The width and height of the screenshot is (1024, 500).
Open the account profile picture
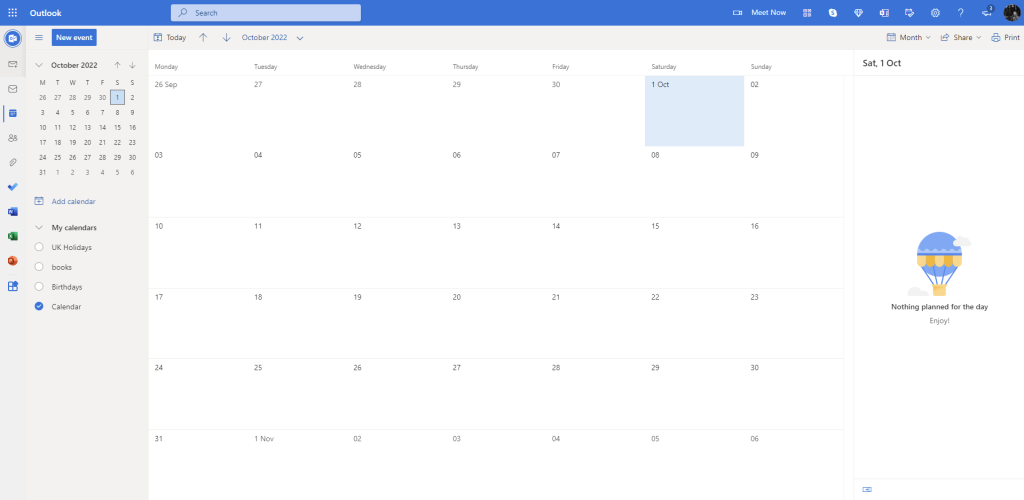(x=1012, y=12)
